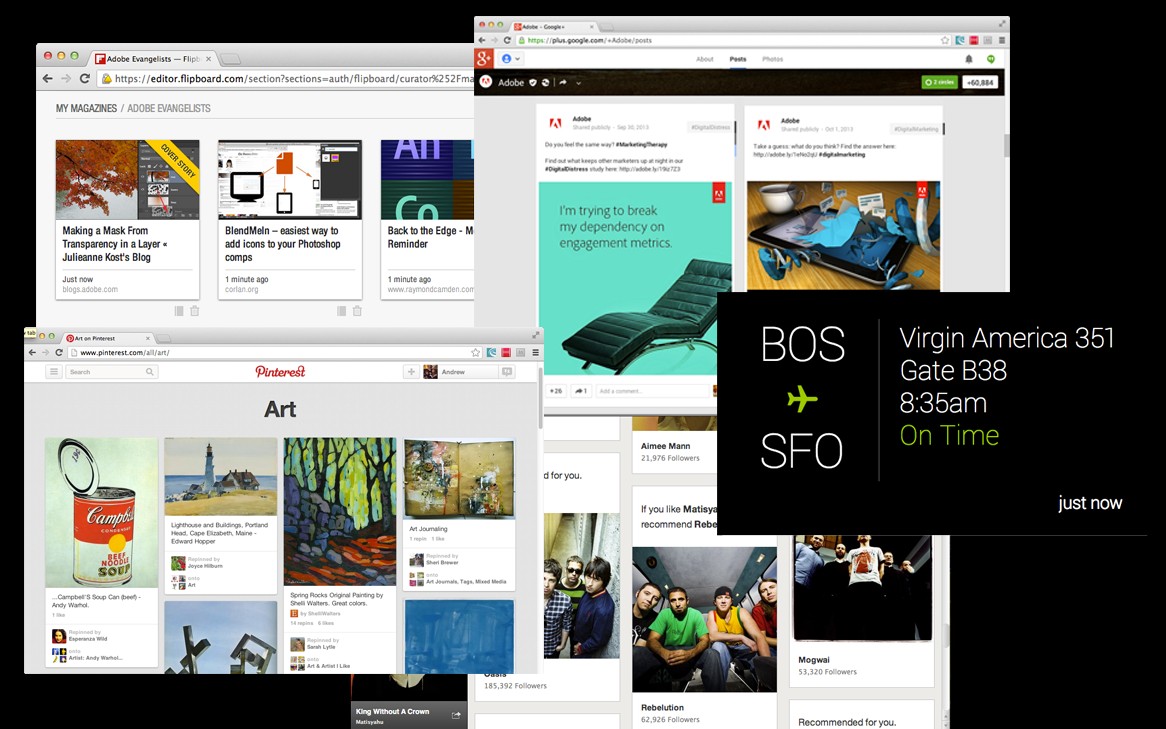Viewport: 1166px width, 729px height.
Task: Expand the Google+ profile switcher dropdown
Action: pyautogui.click(x=512, y=59)
